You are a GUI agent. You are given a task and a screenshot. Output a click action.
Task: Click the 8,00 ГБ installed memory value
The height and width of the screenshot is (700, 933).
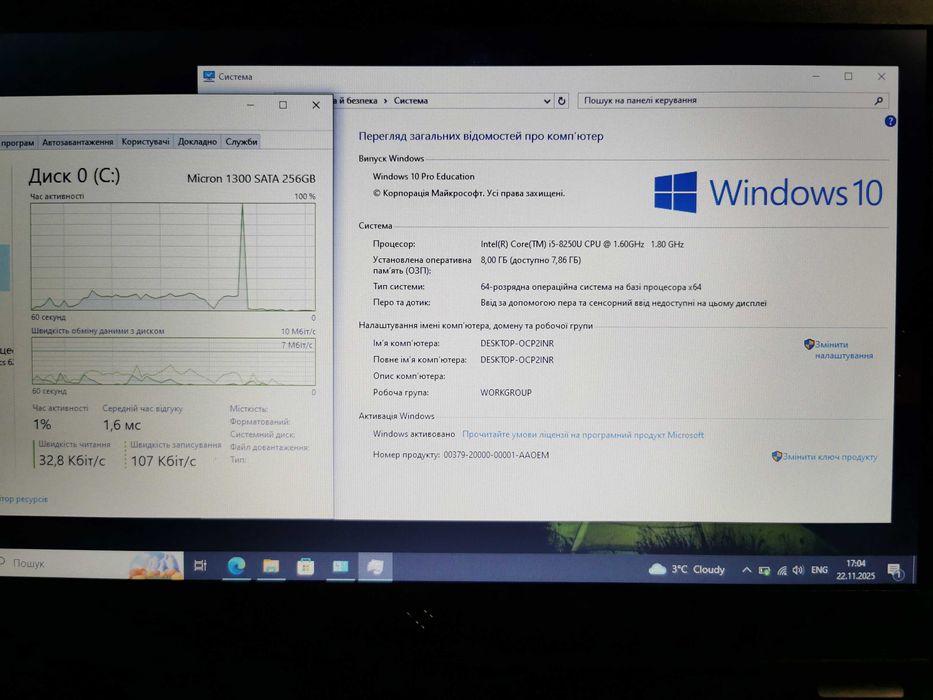531,260
